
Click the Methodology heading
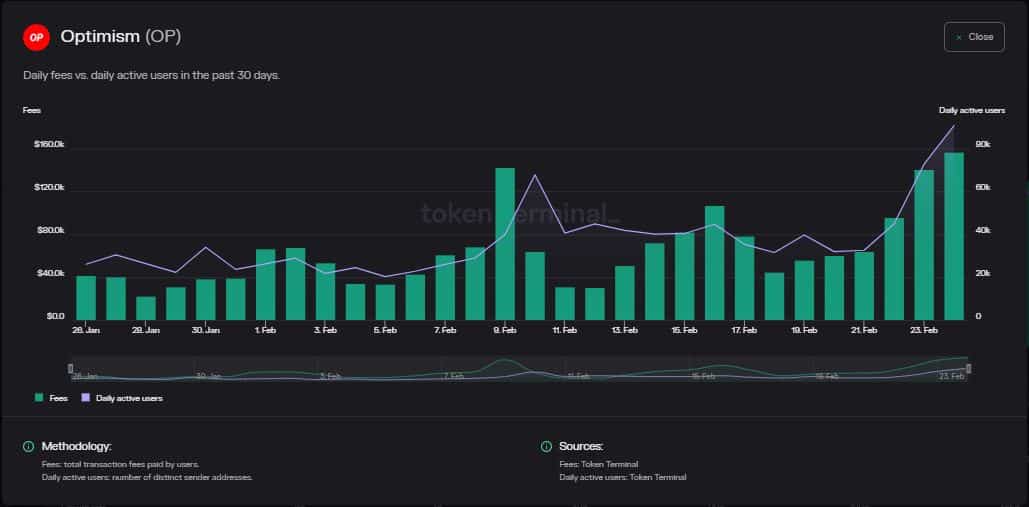[x=76, y=446]
